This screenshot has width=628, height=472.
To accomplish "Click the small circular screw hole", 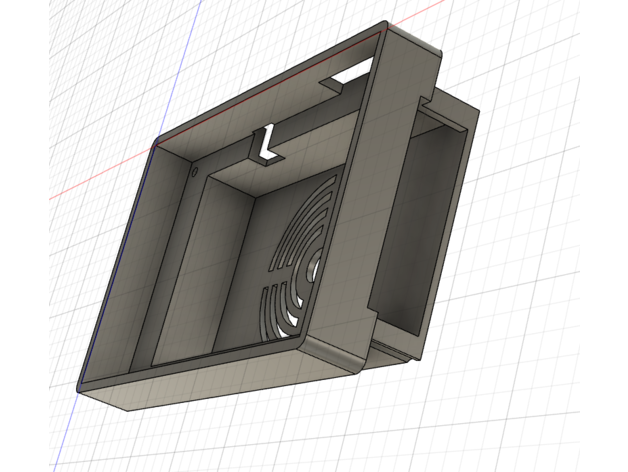I will (x=193, y=171).
